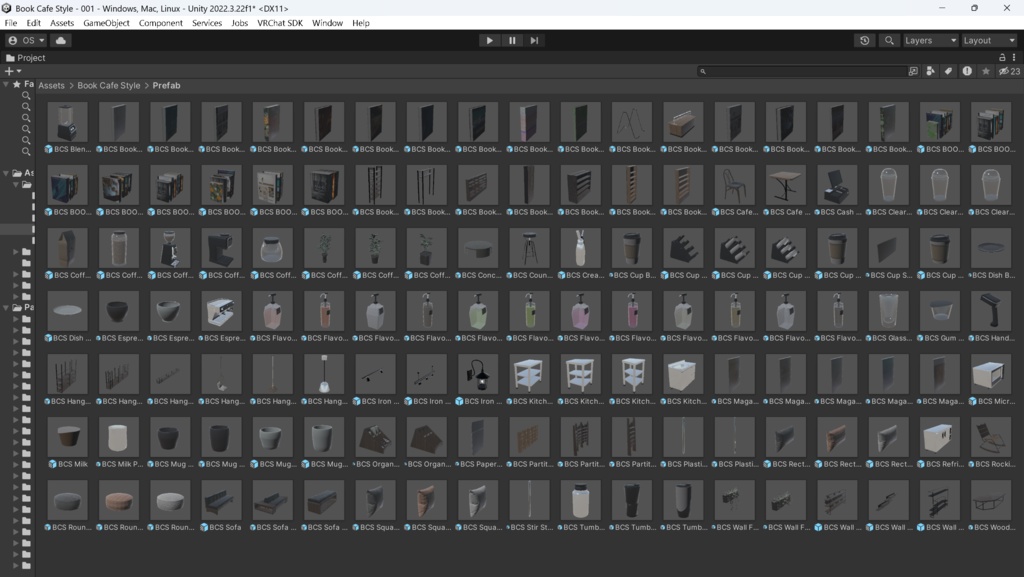
Task: Open the Edit menu
Action: point(33,23)
